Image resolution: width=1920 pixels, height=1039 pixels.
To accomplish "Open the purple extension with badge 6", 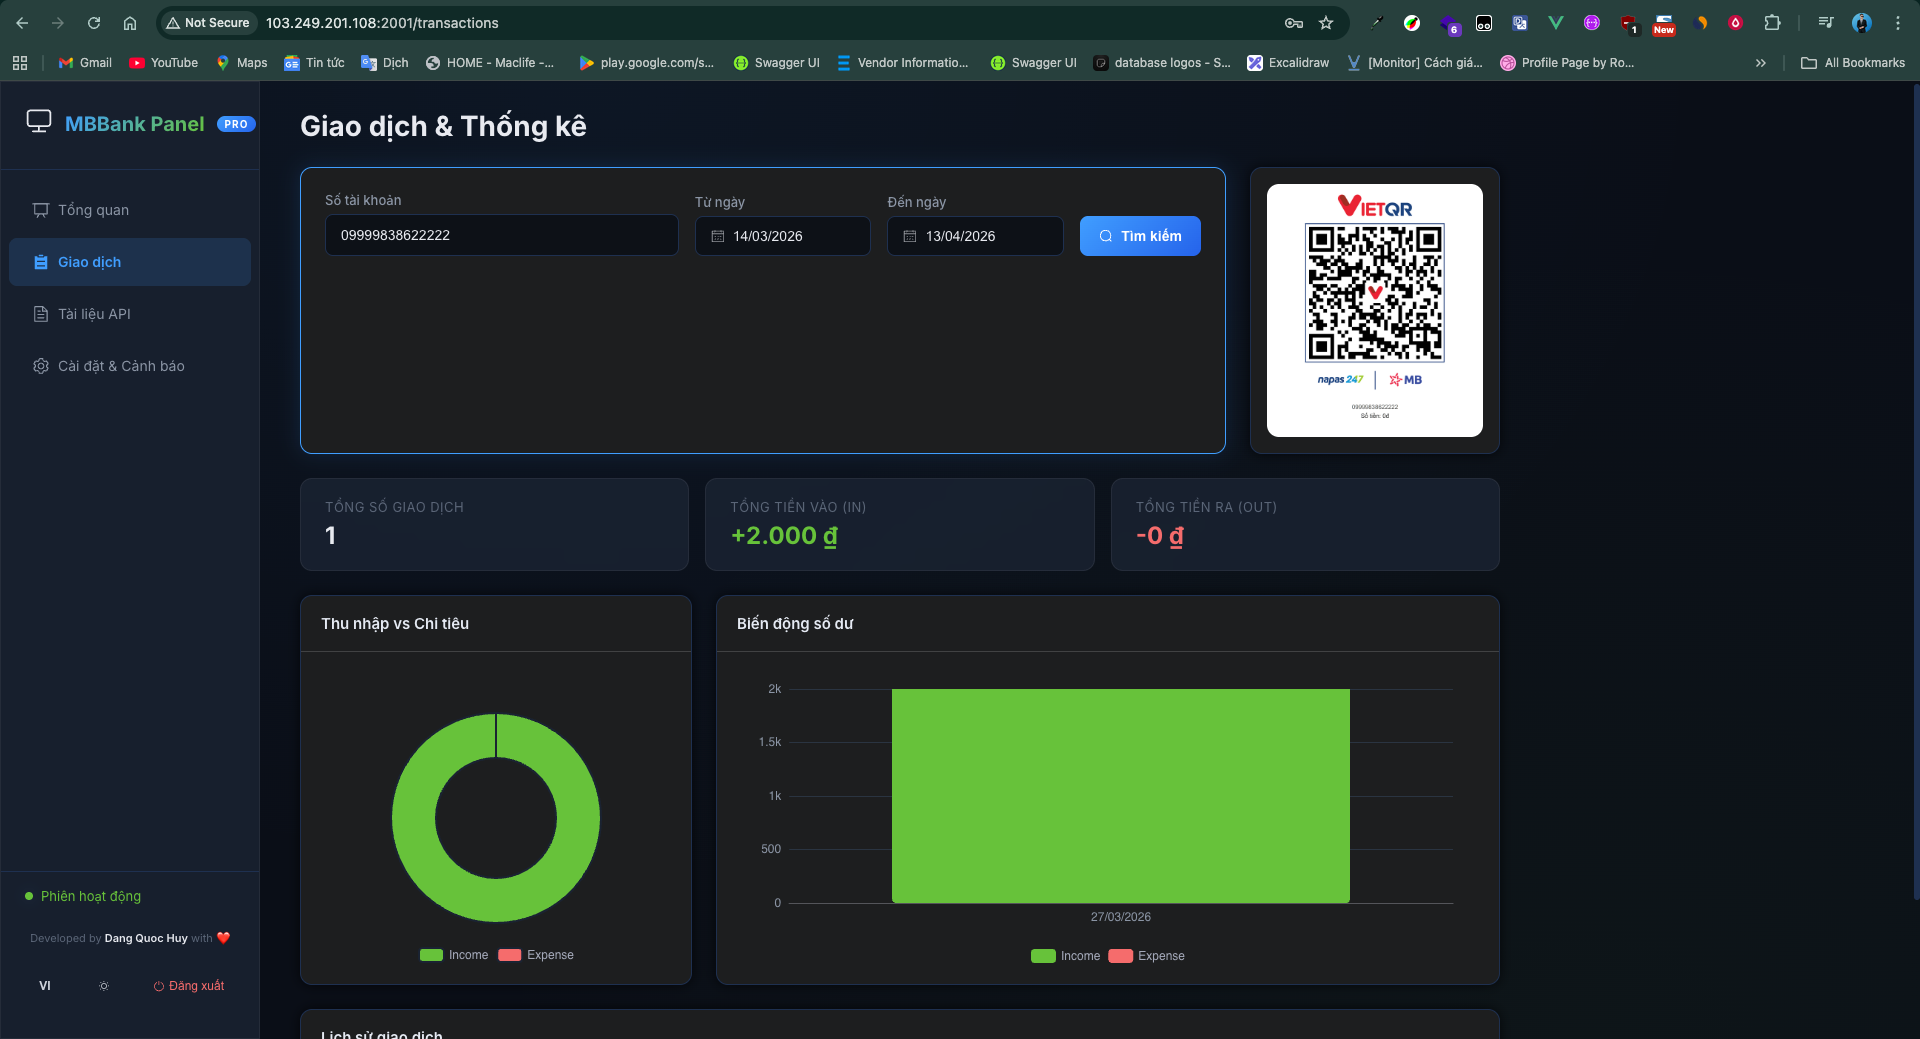I will [x=1449, y=24].
